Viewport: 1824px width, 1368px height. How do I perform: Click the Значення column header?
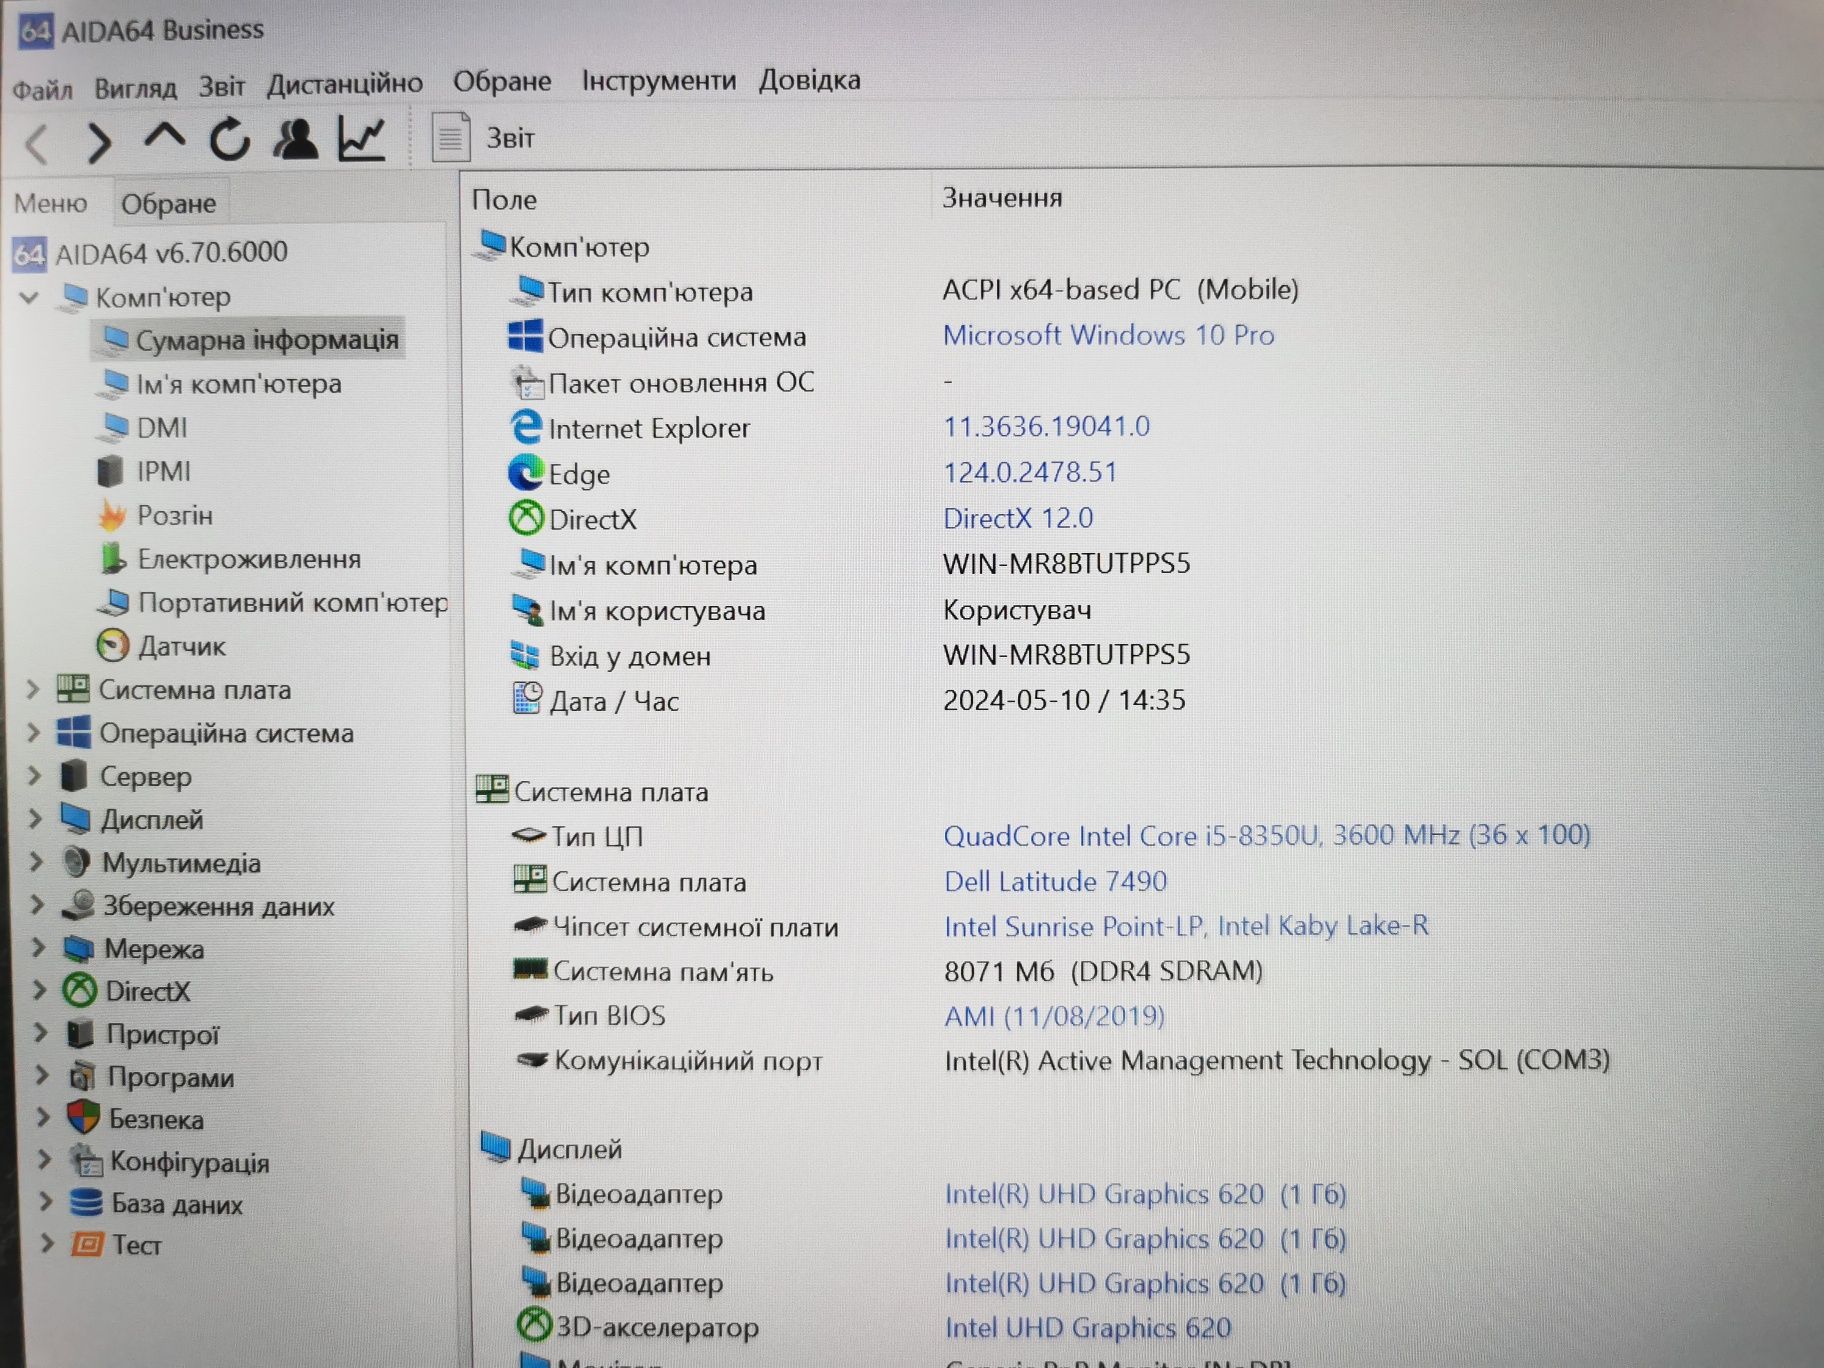pos(1002,198)
